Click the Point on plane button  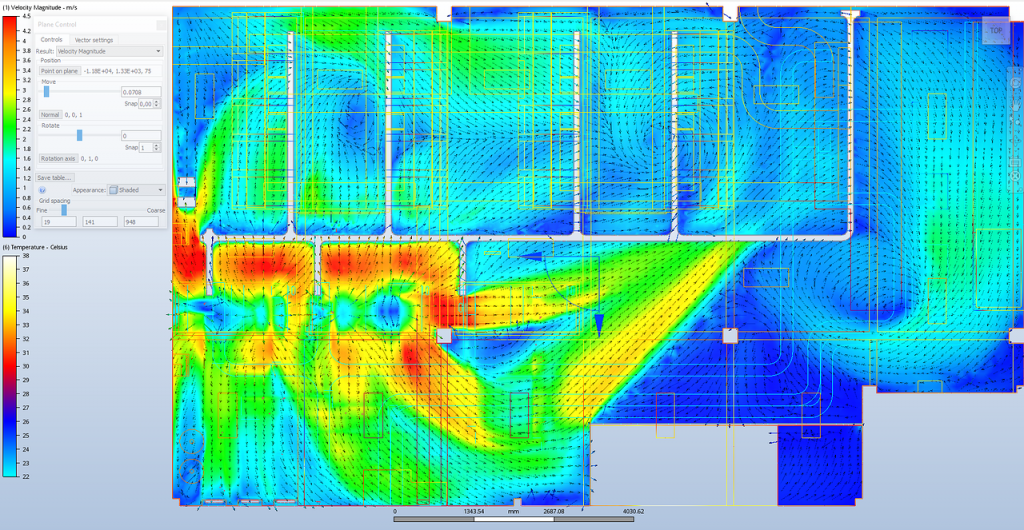click(59, 70)
